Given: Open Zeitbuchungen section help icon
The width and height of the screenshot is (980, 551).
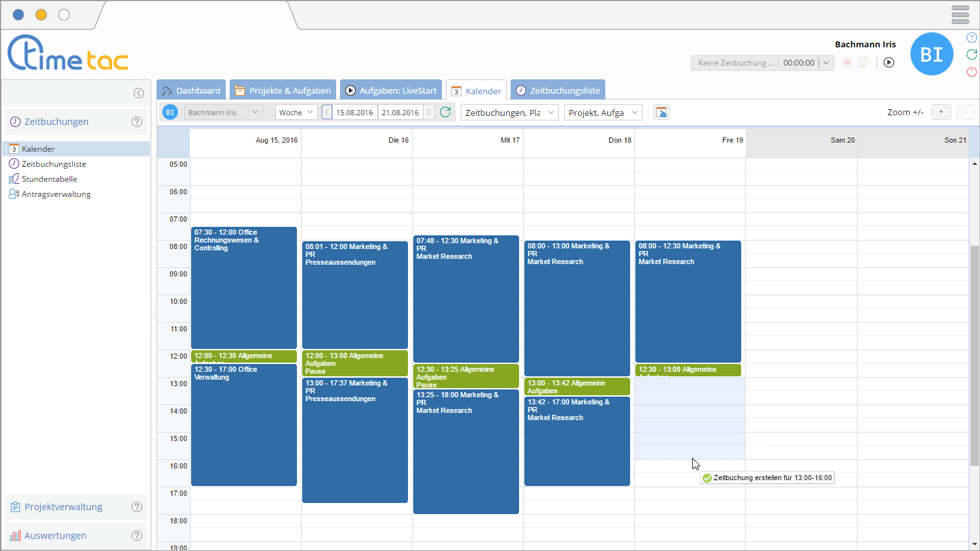Looking at the screenshot, I should 137,122.
